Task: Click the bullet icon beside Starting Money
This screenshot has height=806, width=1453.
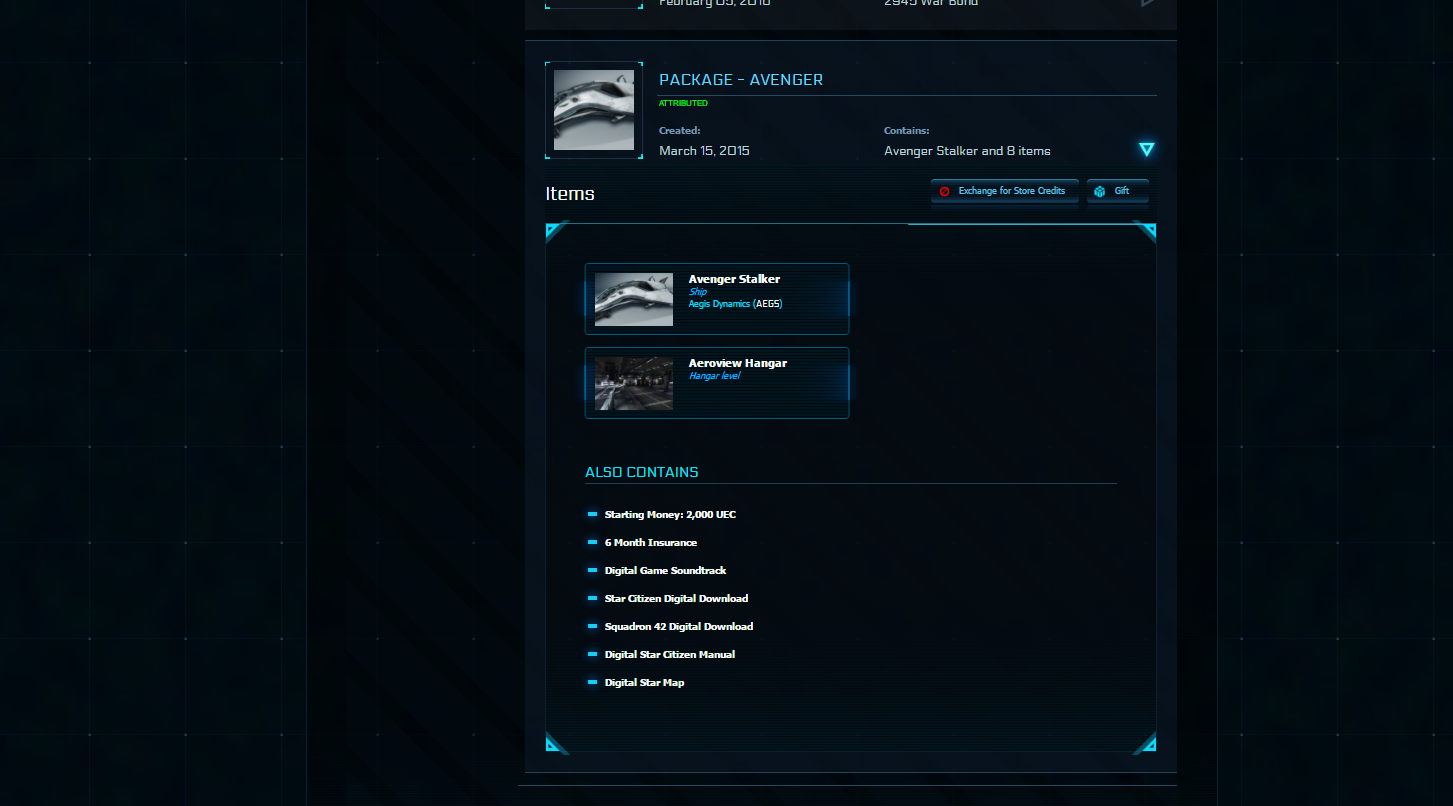Action: 593,514
